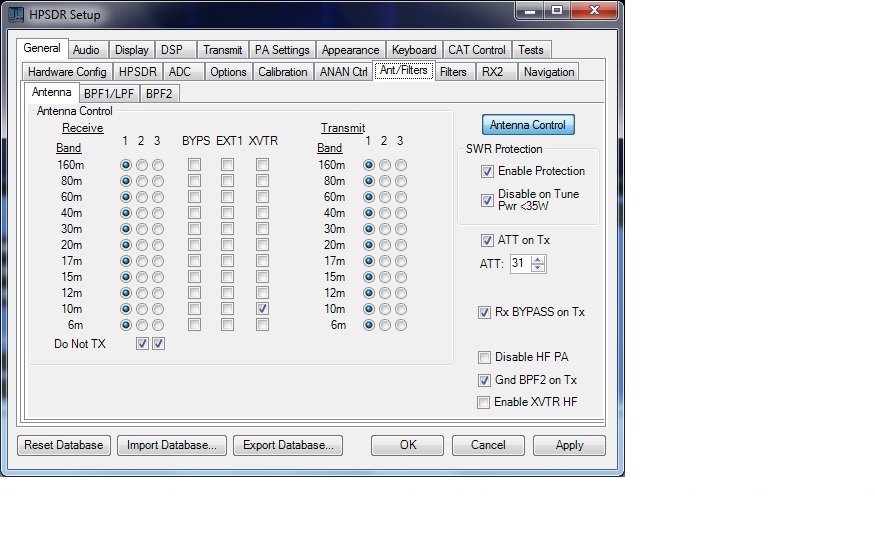875x540 pixels.
Task: Check EXT1 for receive 6m
Action: (227, 325)
